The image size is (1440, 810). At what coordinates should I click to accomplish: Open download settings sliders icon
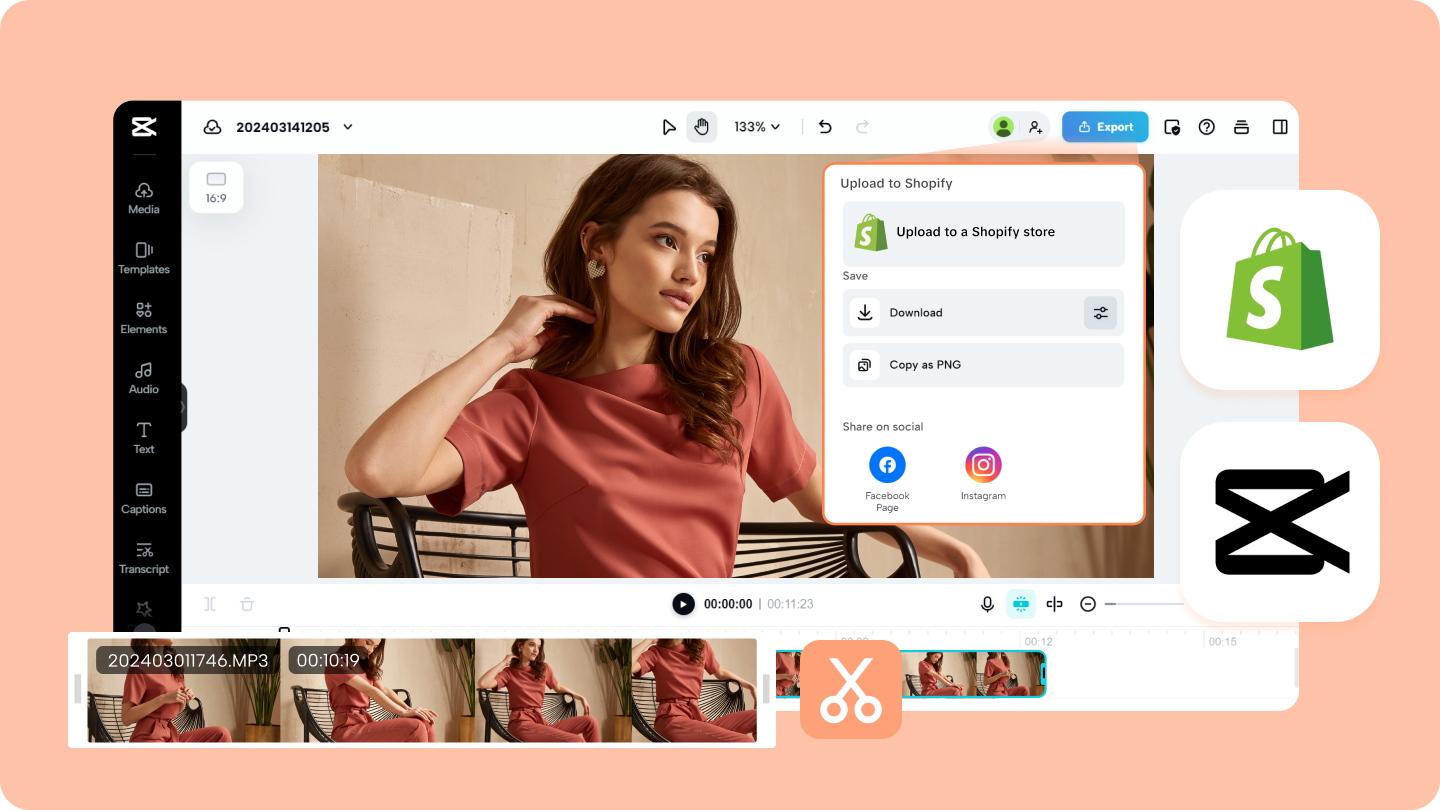1100,313
